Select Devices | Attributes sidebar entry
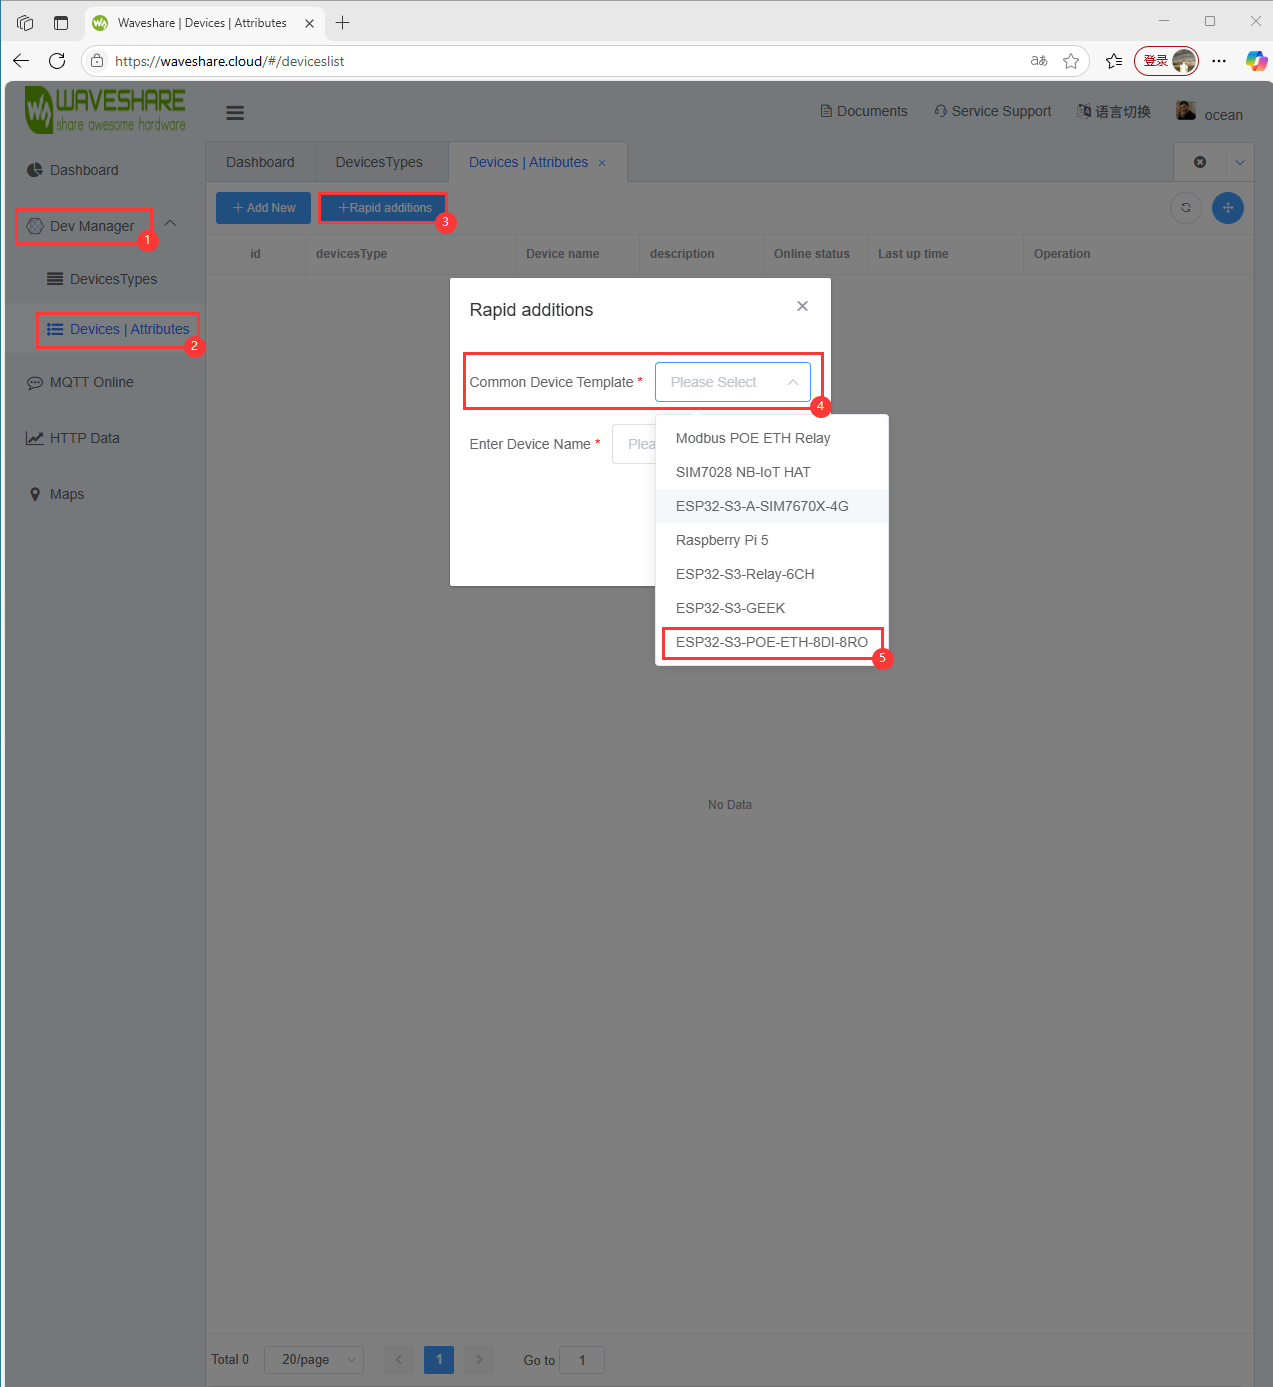The image size is (1273, 1387). click(118, 329)
